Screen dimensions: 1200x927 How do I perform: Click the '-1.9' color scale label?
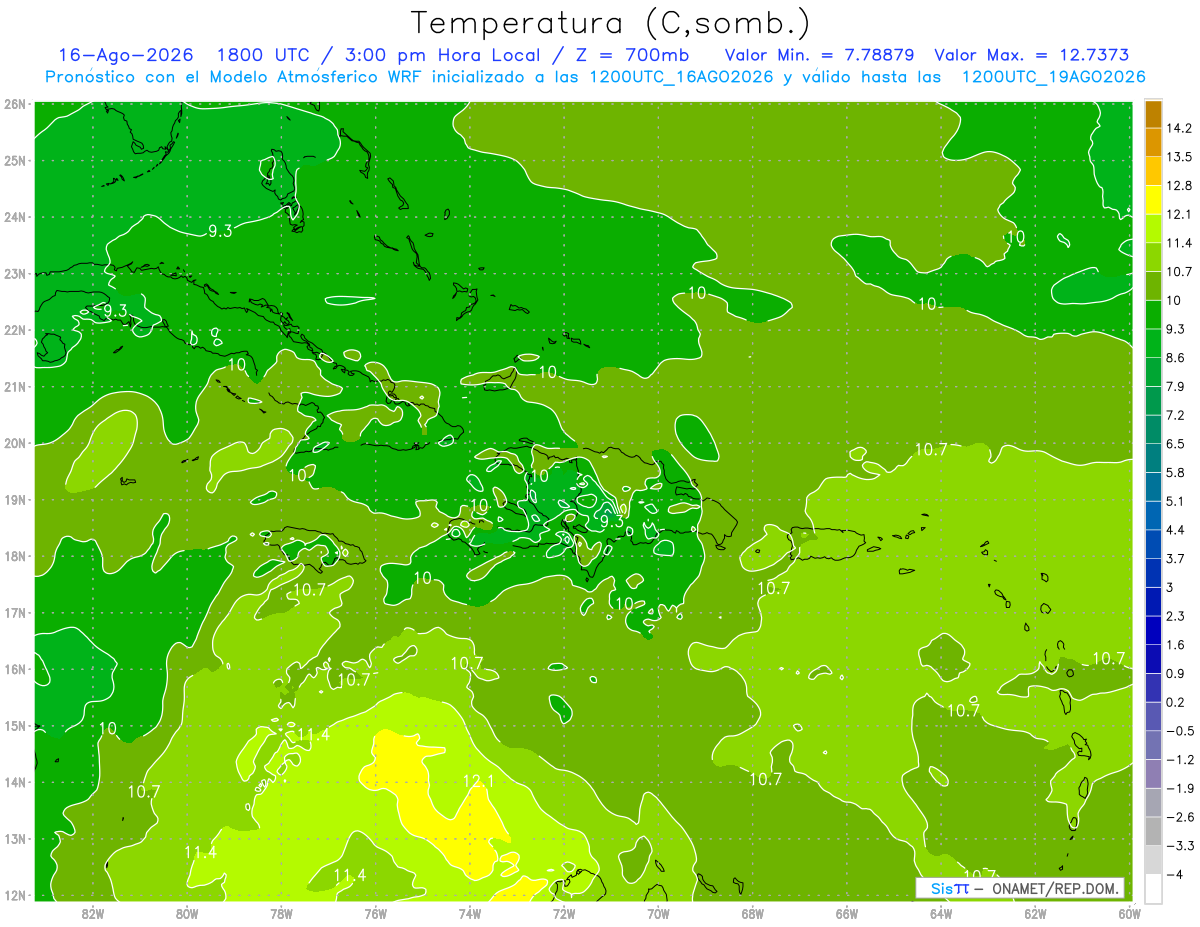(1181, 788)
